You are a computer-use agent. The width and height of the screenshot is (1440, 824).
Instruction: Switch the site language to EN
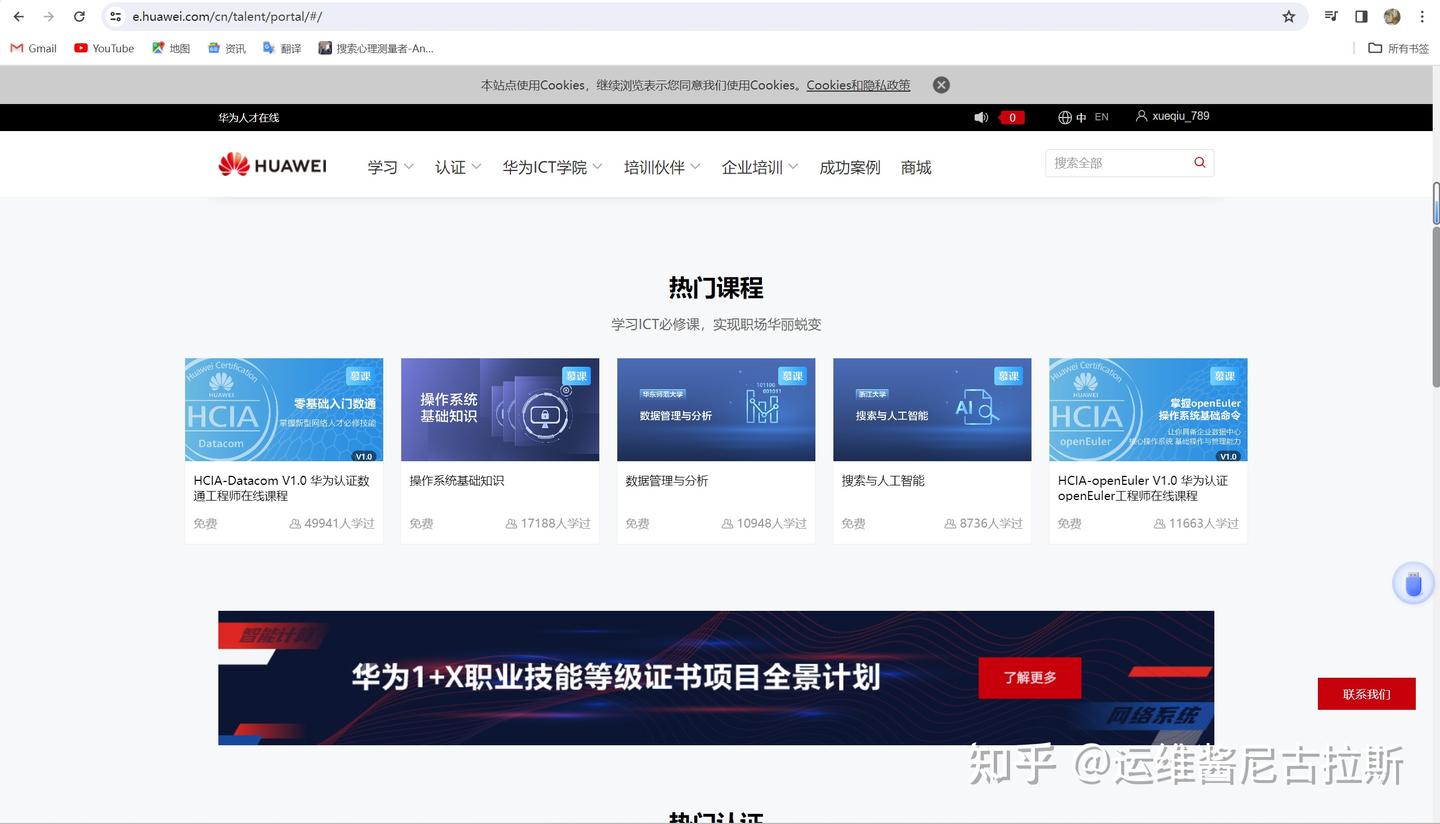click(x=1101, y=117)
